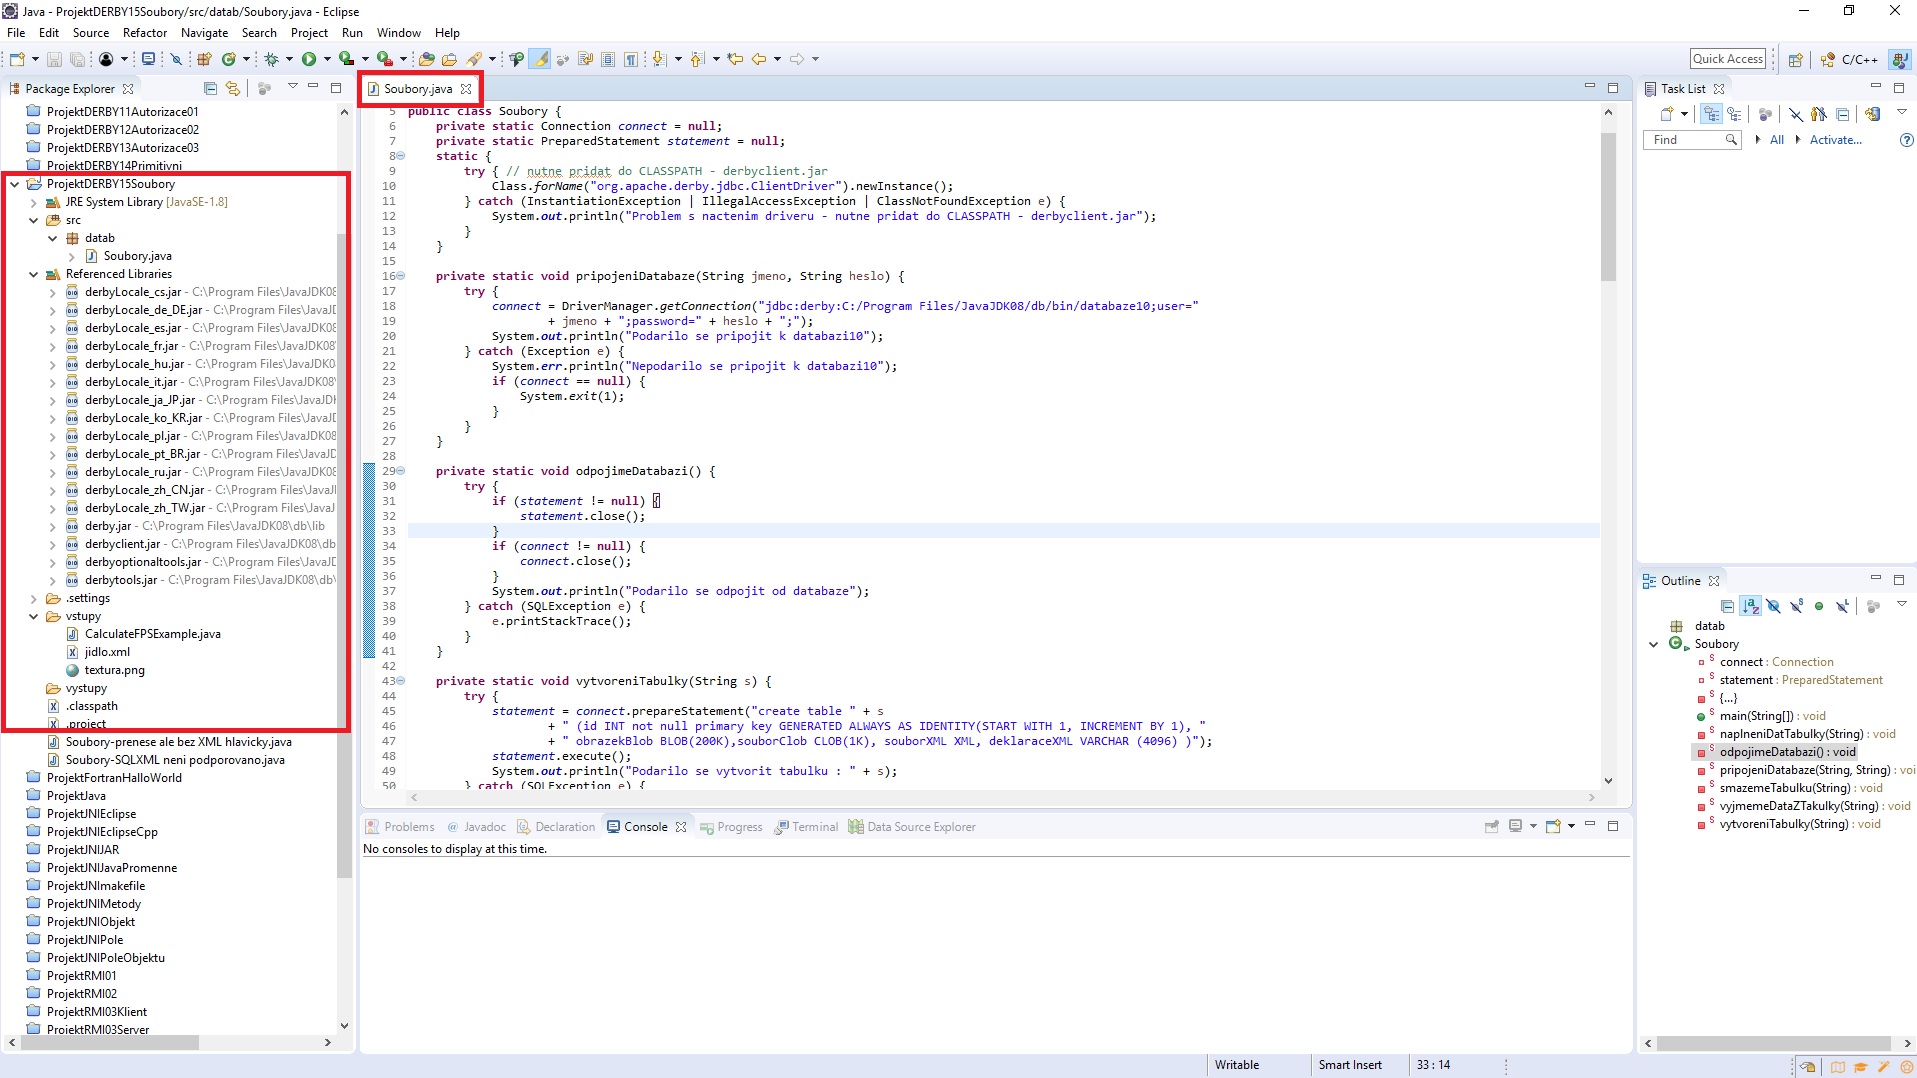Screen dimensions: 1917x1078
Task: Expand the derbyclient.jar library entry
Action: click(53, 544)
